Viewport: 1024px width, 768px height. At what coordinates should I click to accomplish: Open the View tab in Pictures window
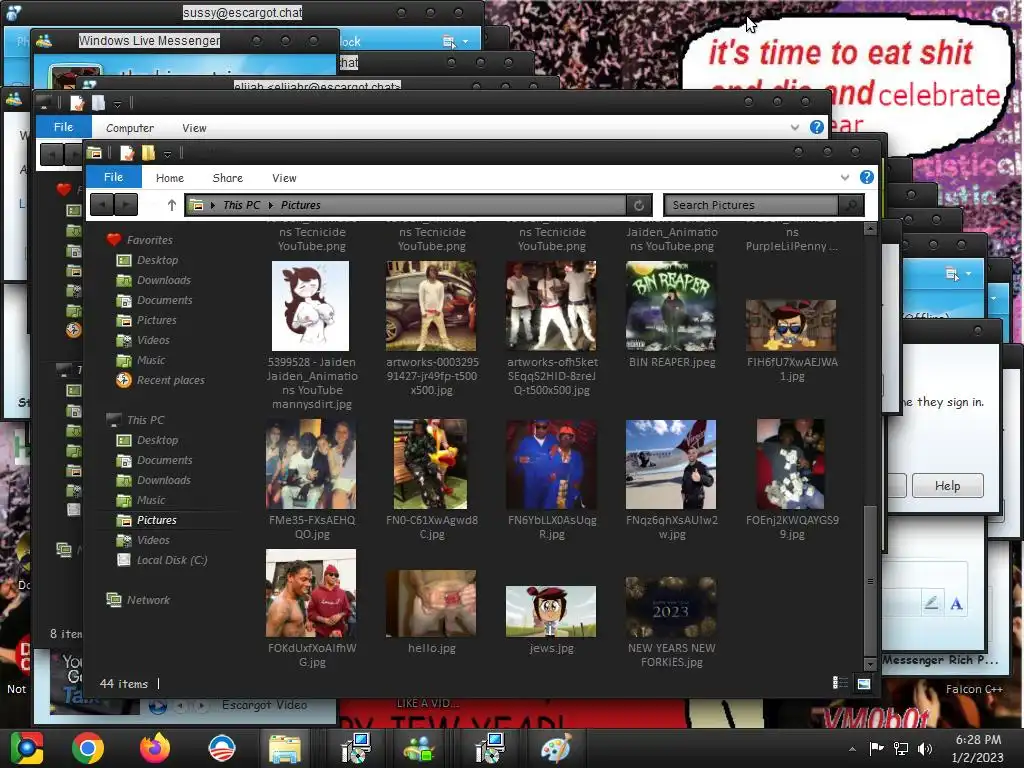[x=284, y=178]
